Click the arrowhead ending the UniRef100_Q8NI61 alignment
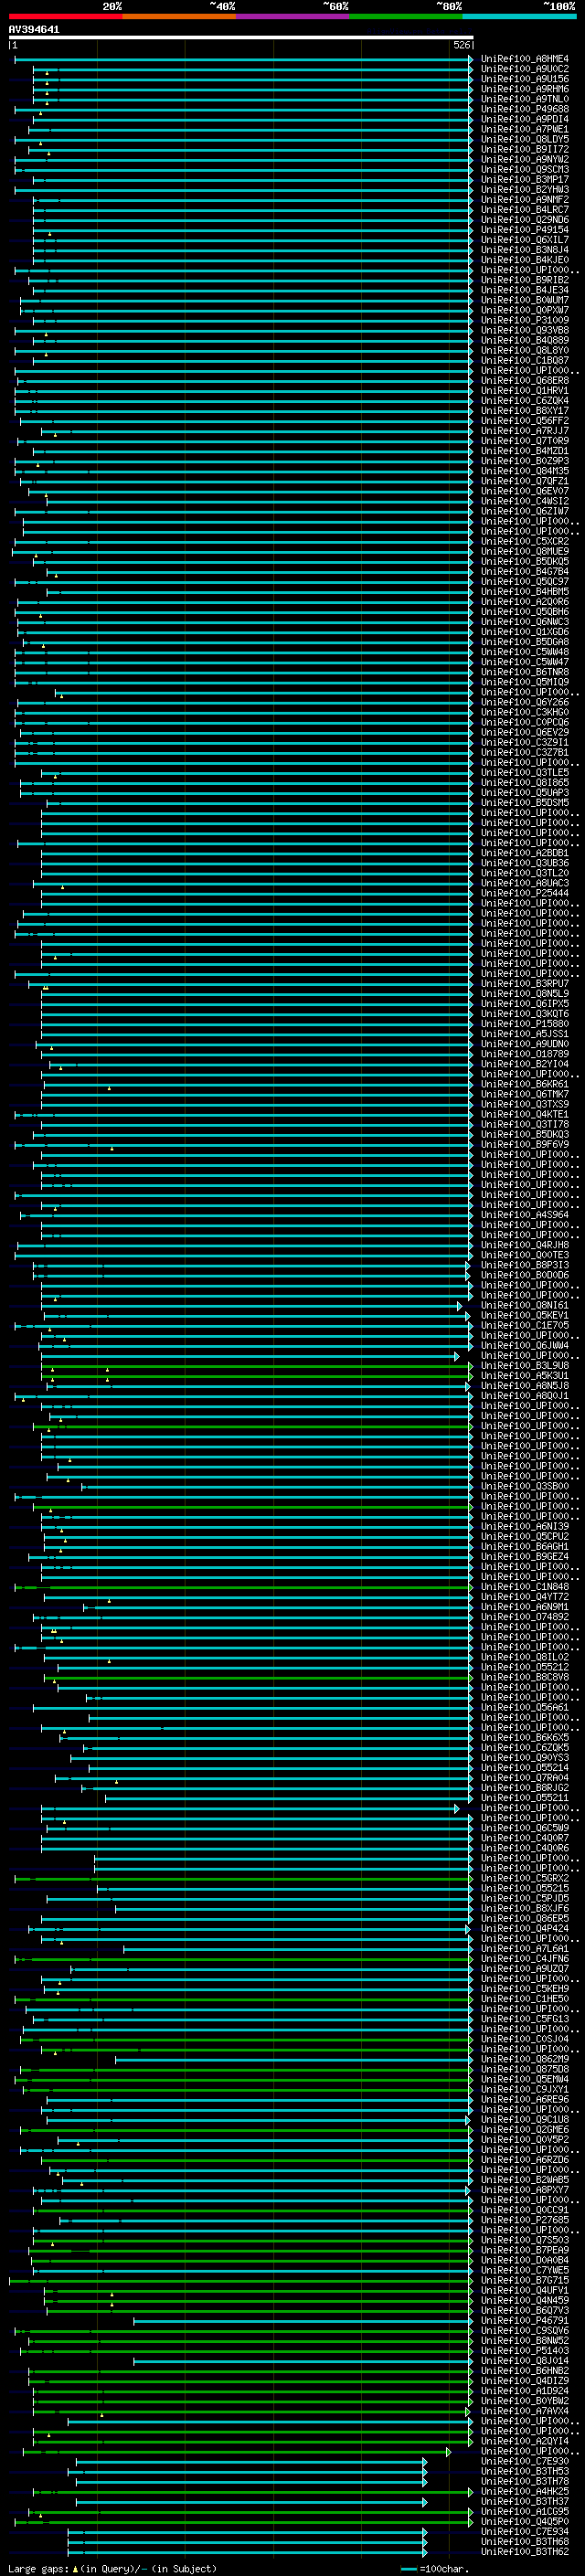Image resolution: width=585 pixels, height=2576 pixels. click(459, 1306)
